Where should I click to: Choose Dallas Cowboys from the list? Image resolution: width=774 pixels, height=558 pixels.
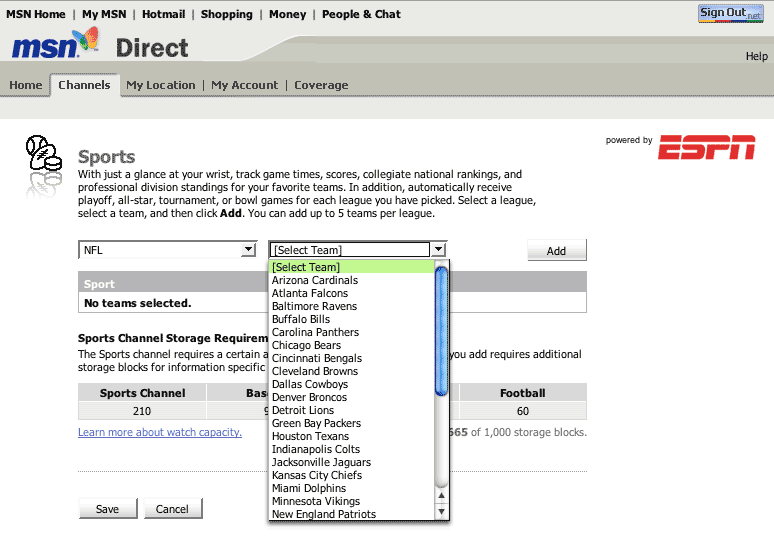[x=352, y=384]
